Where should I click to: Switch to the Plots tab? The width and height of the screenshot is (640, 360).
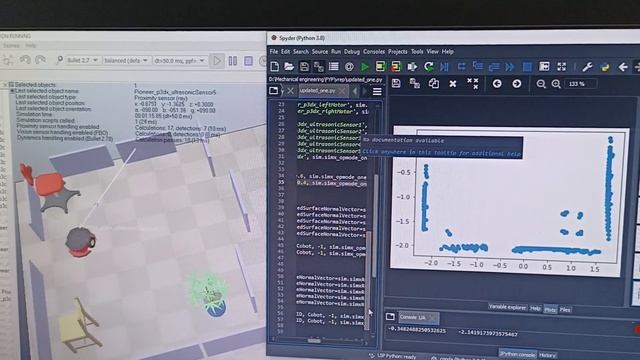(x=550, y=310)
